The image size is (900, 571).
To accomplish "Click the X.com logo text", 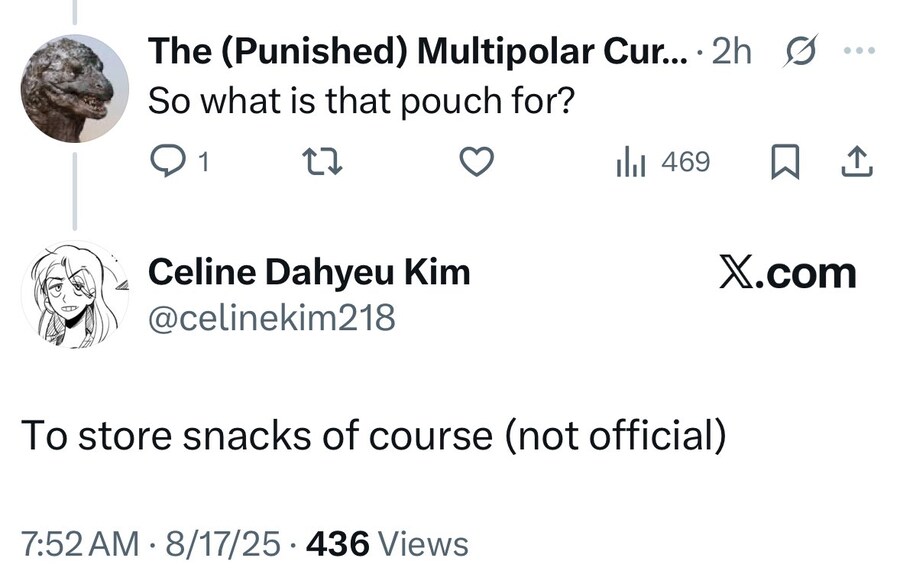I will coord(787,272).
